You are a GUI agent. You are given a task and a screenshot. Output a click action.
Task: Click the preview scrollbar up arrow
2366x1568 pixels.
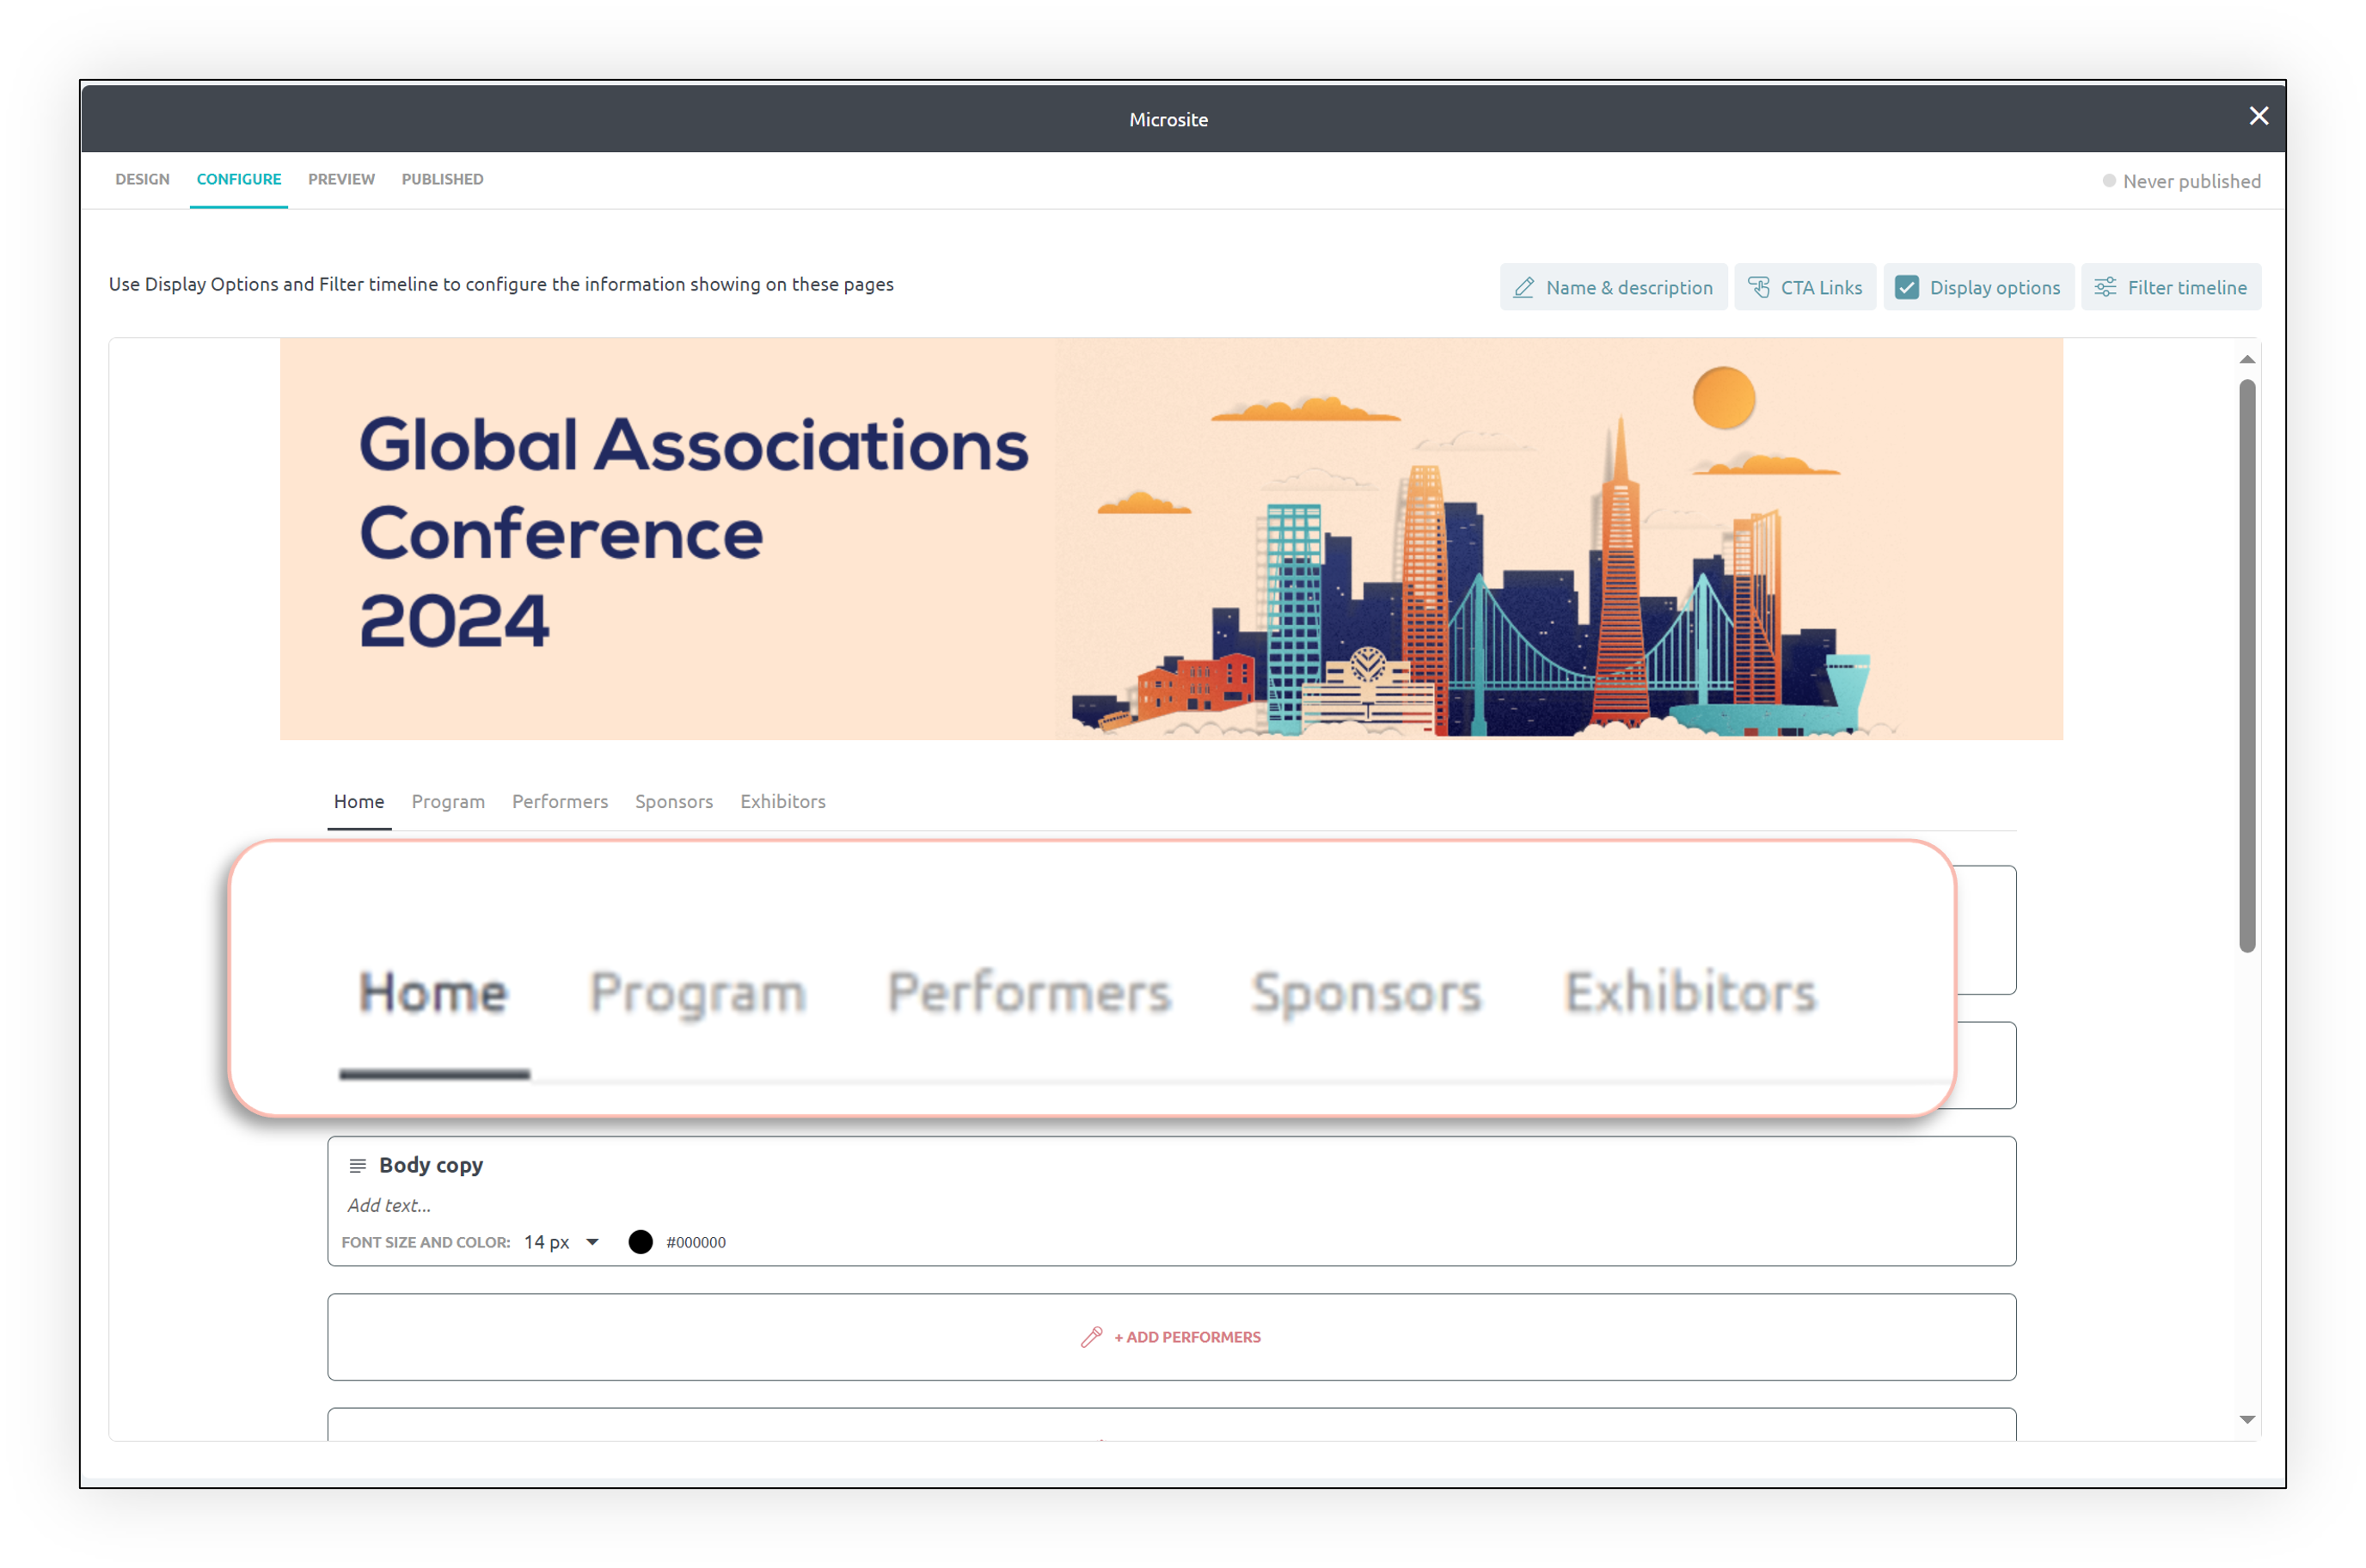click(2246, 359)
